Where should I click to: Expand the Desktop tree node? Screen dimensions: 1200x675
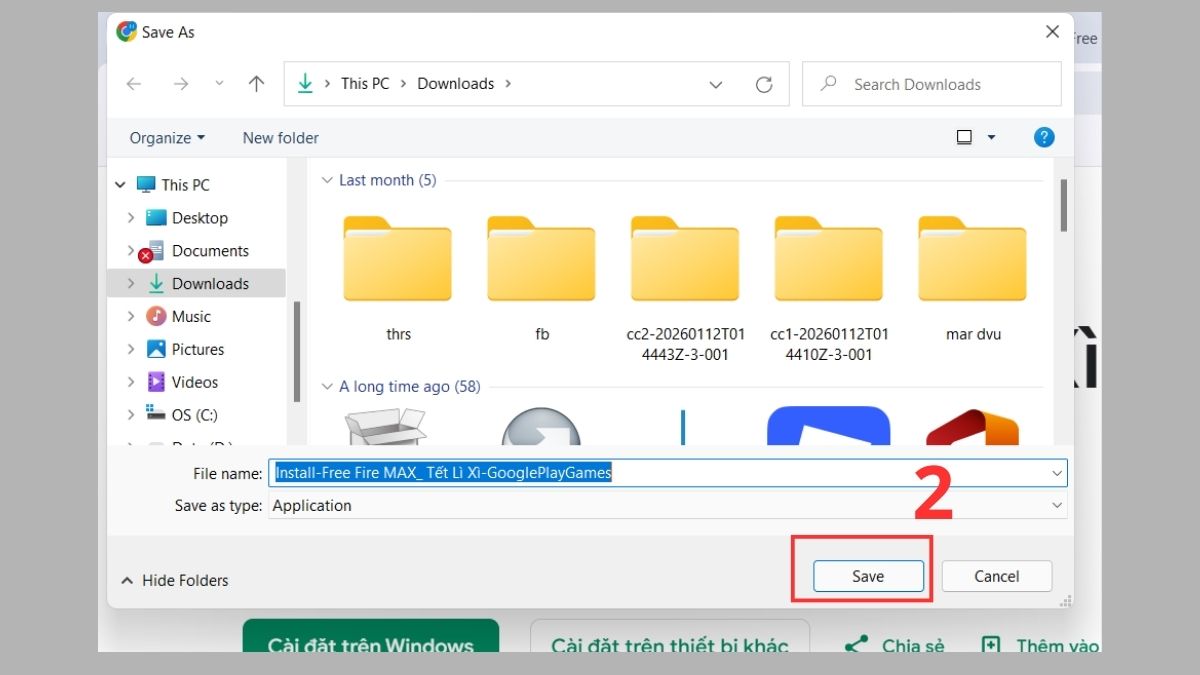point(131,218)
